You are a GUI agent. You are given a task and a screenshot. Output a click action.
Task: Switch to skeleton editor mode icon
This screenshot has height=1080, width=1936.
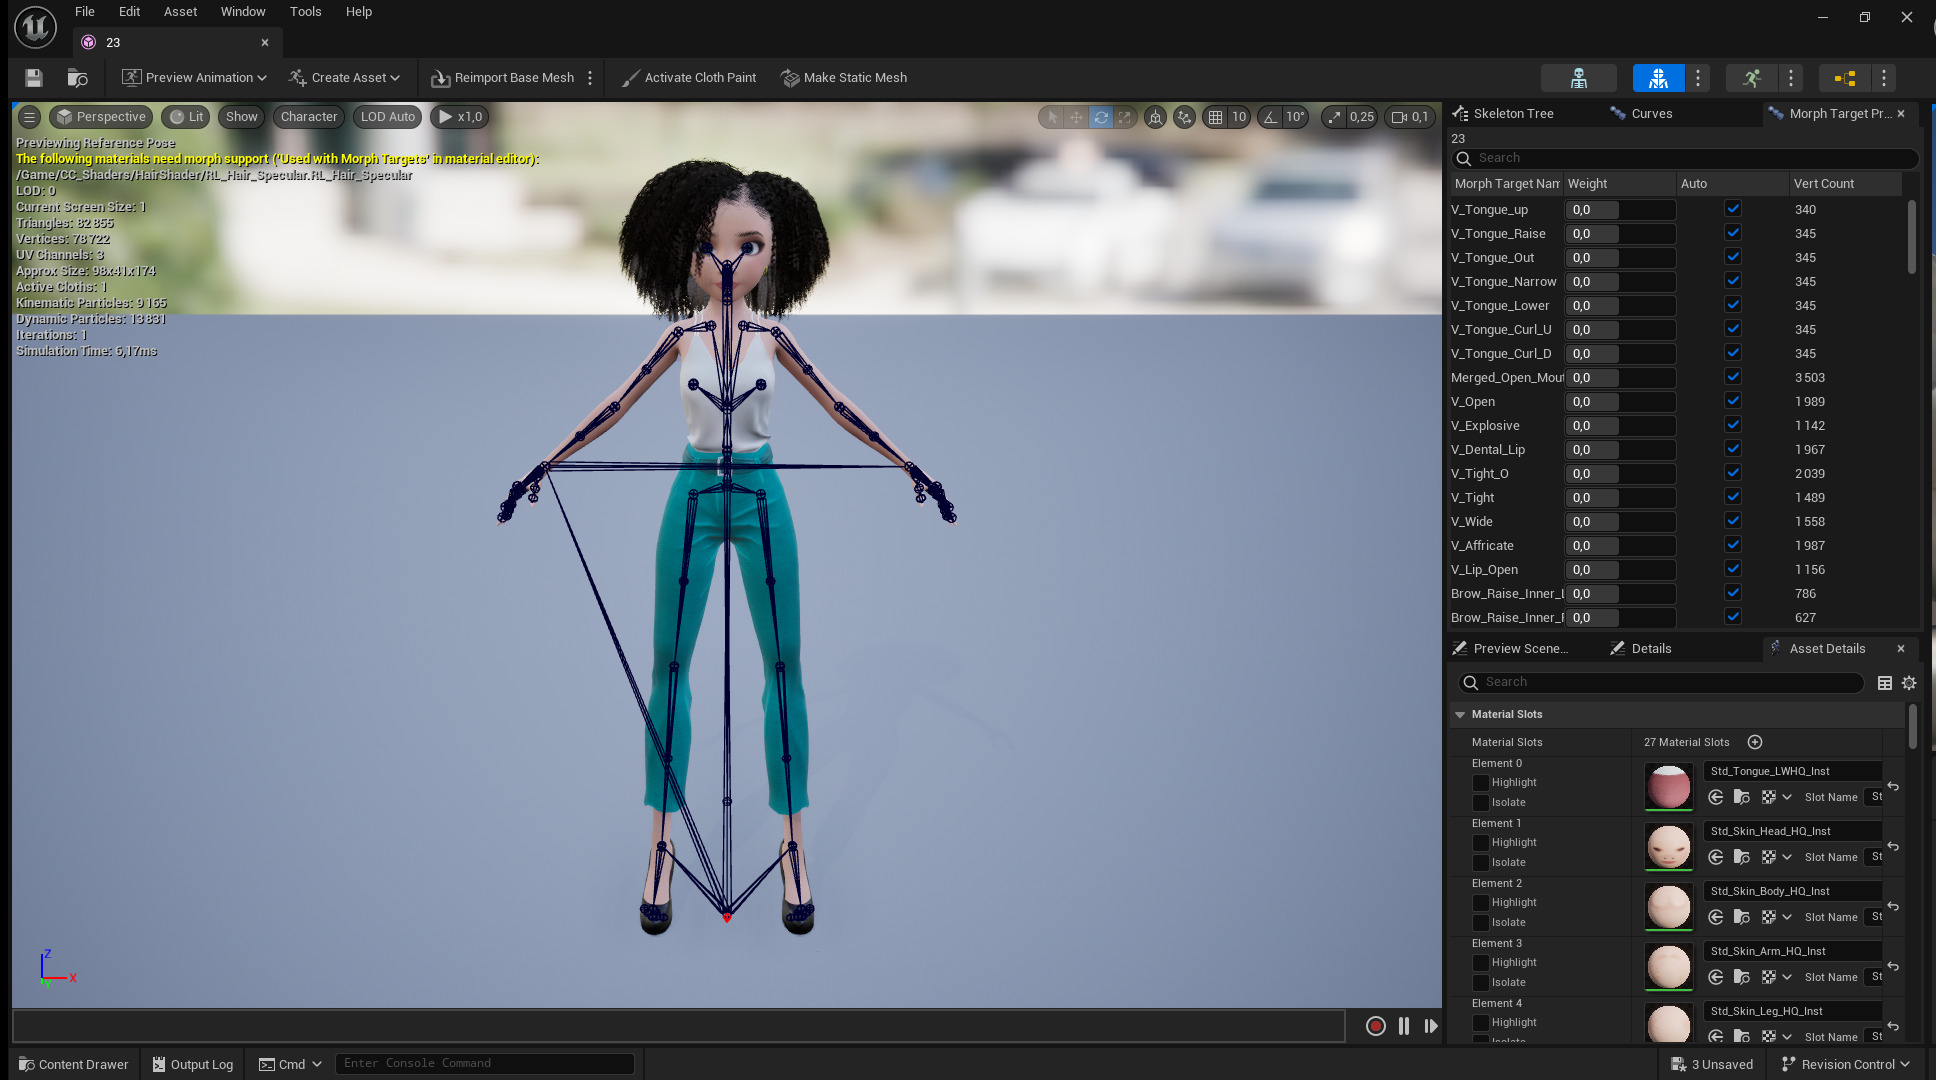point(1578,78)
